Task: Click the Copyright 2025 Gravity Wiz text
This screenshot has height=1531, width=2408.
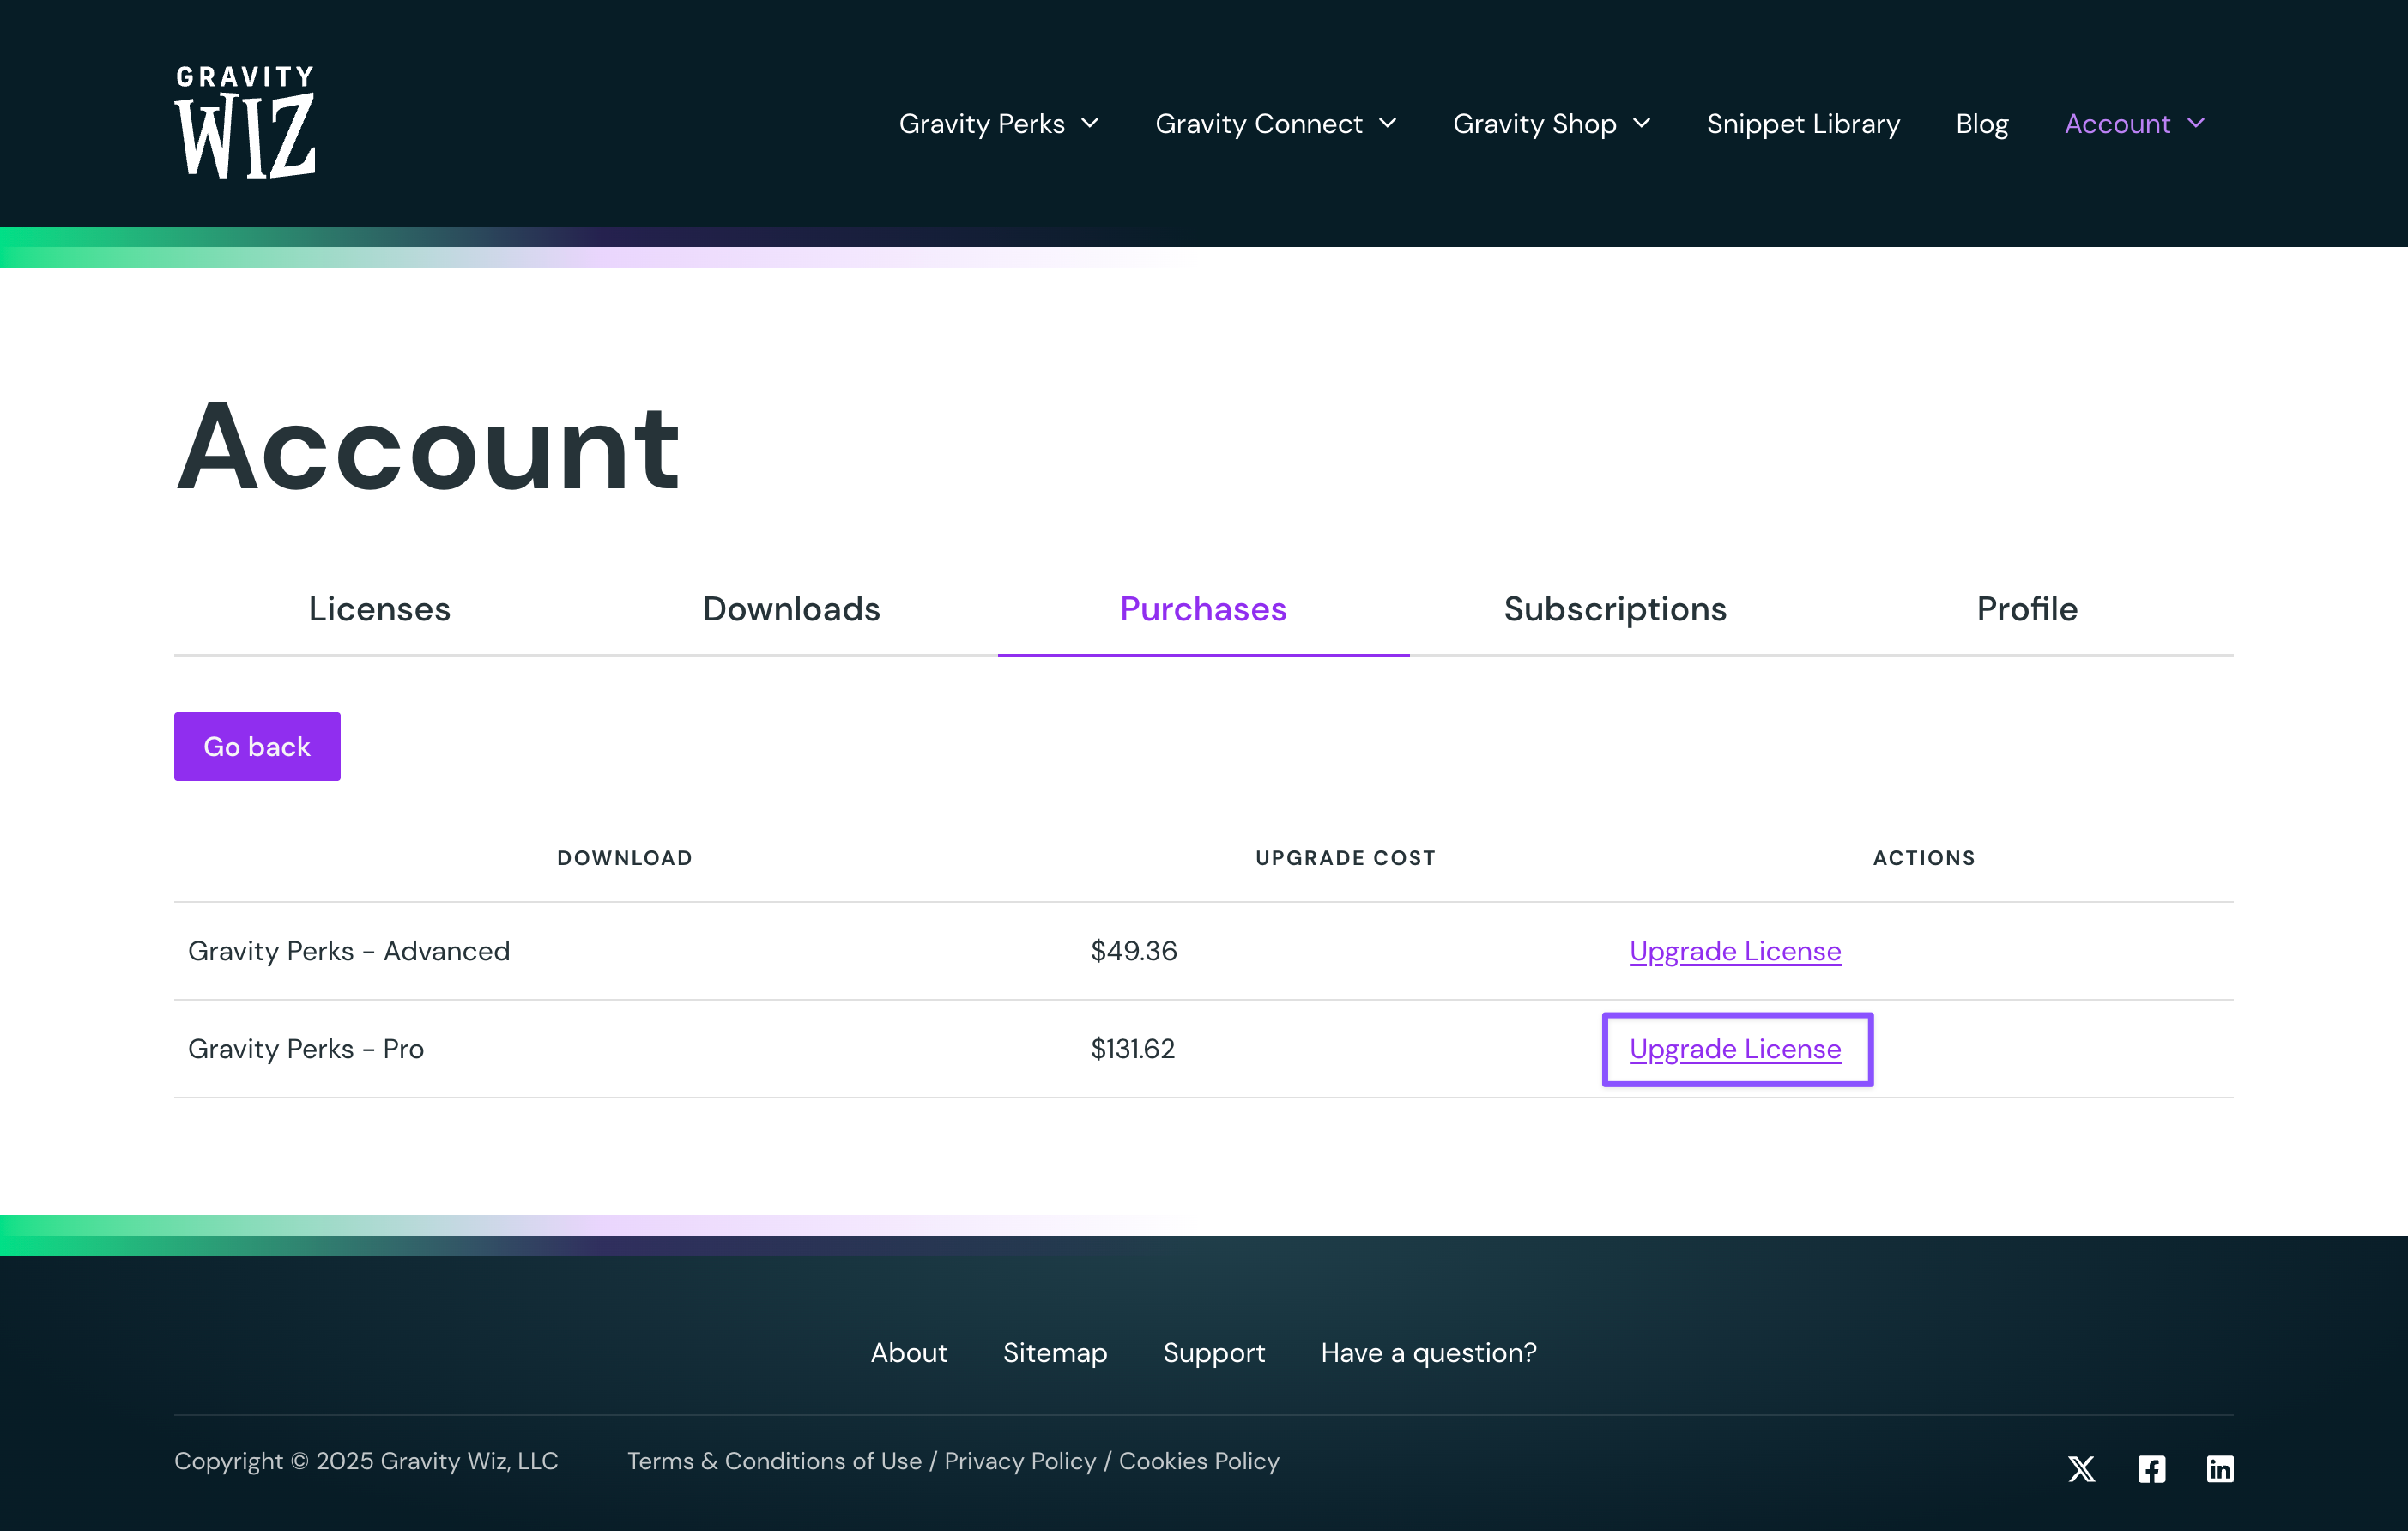Action: pyautogui.click(x=366, y=1461)
